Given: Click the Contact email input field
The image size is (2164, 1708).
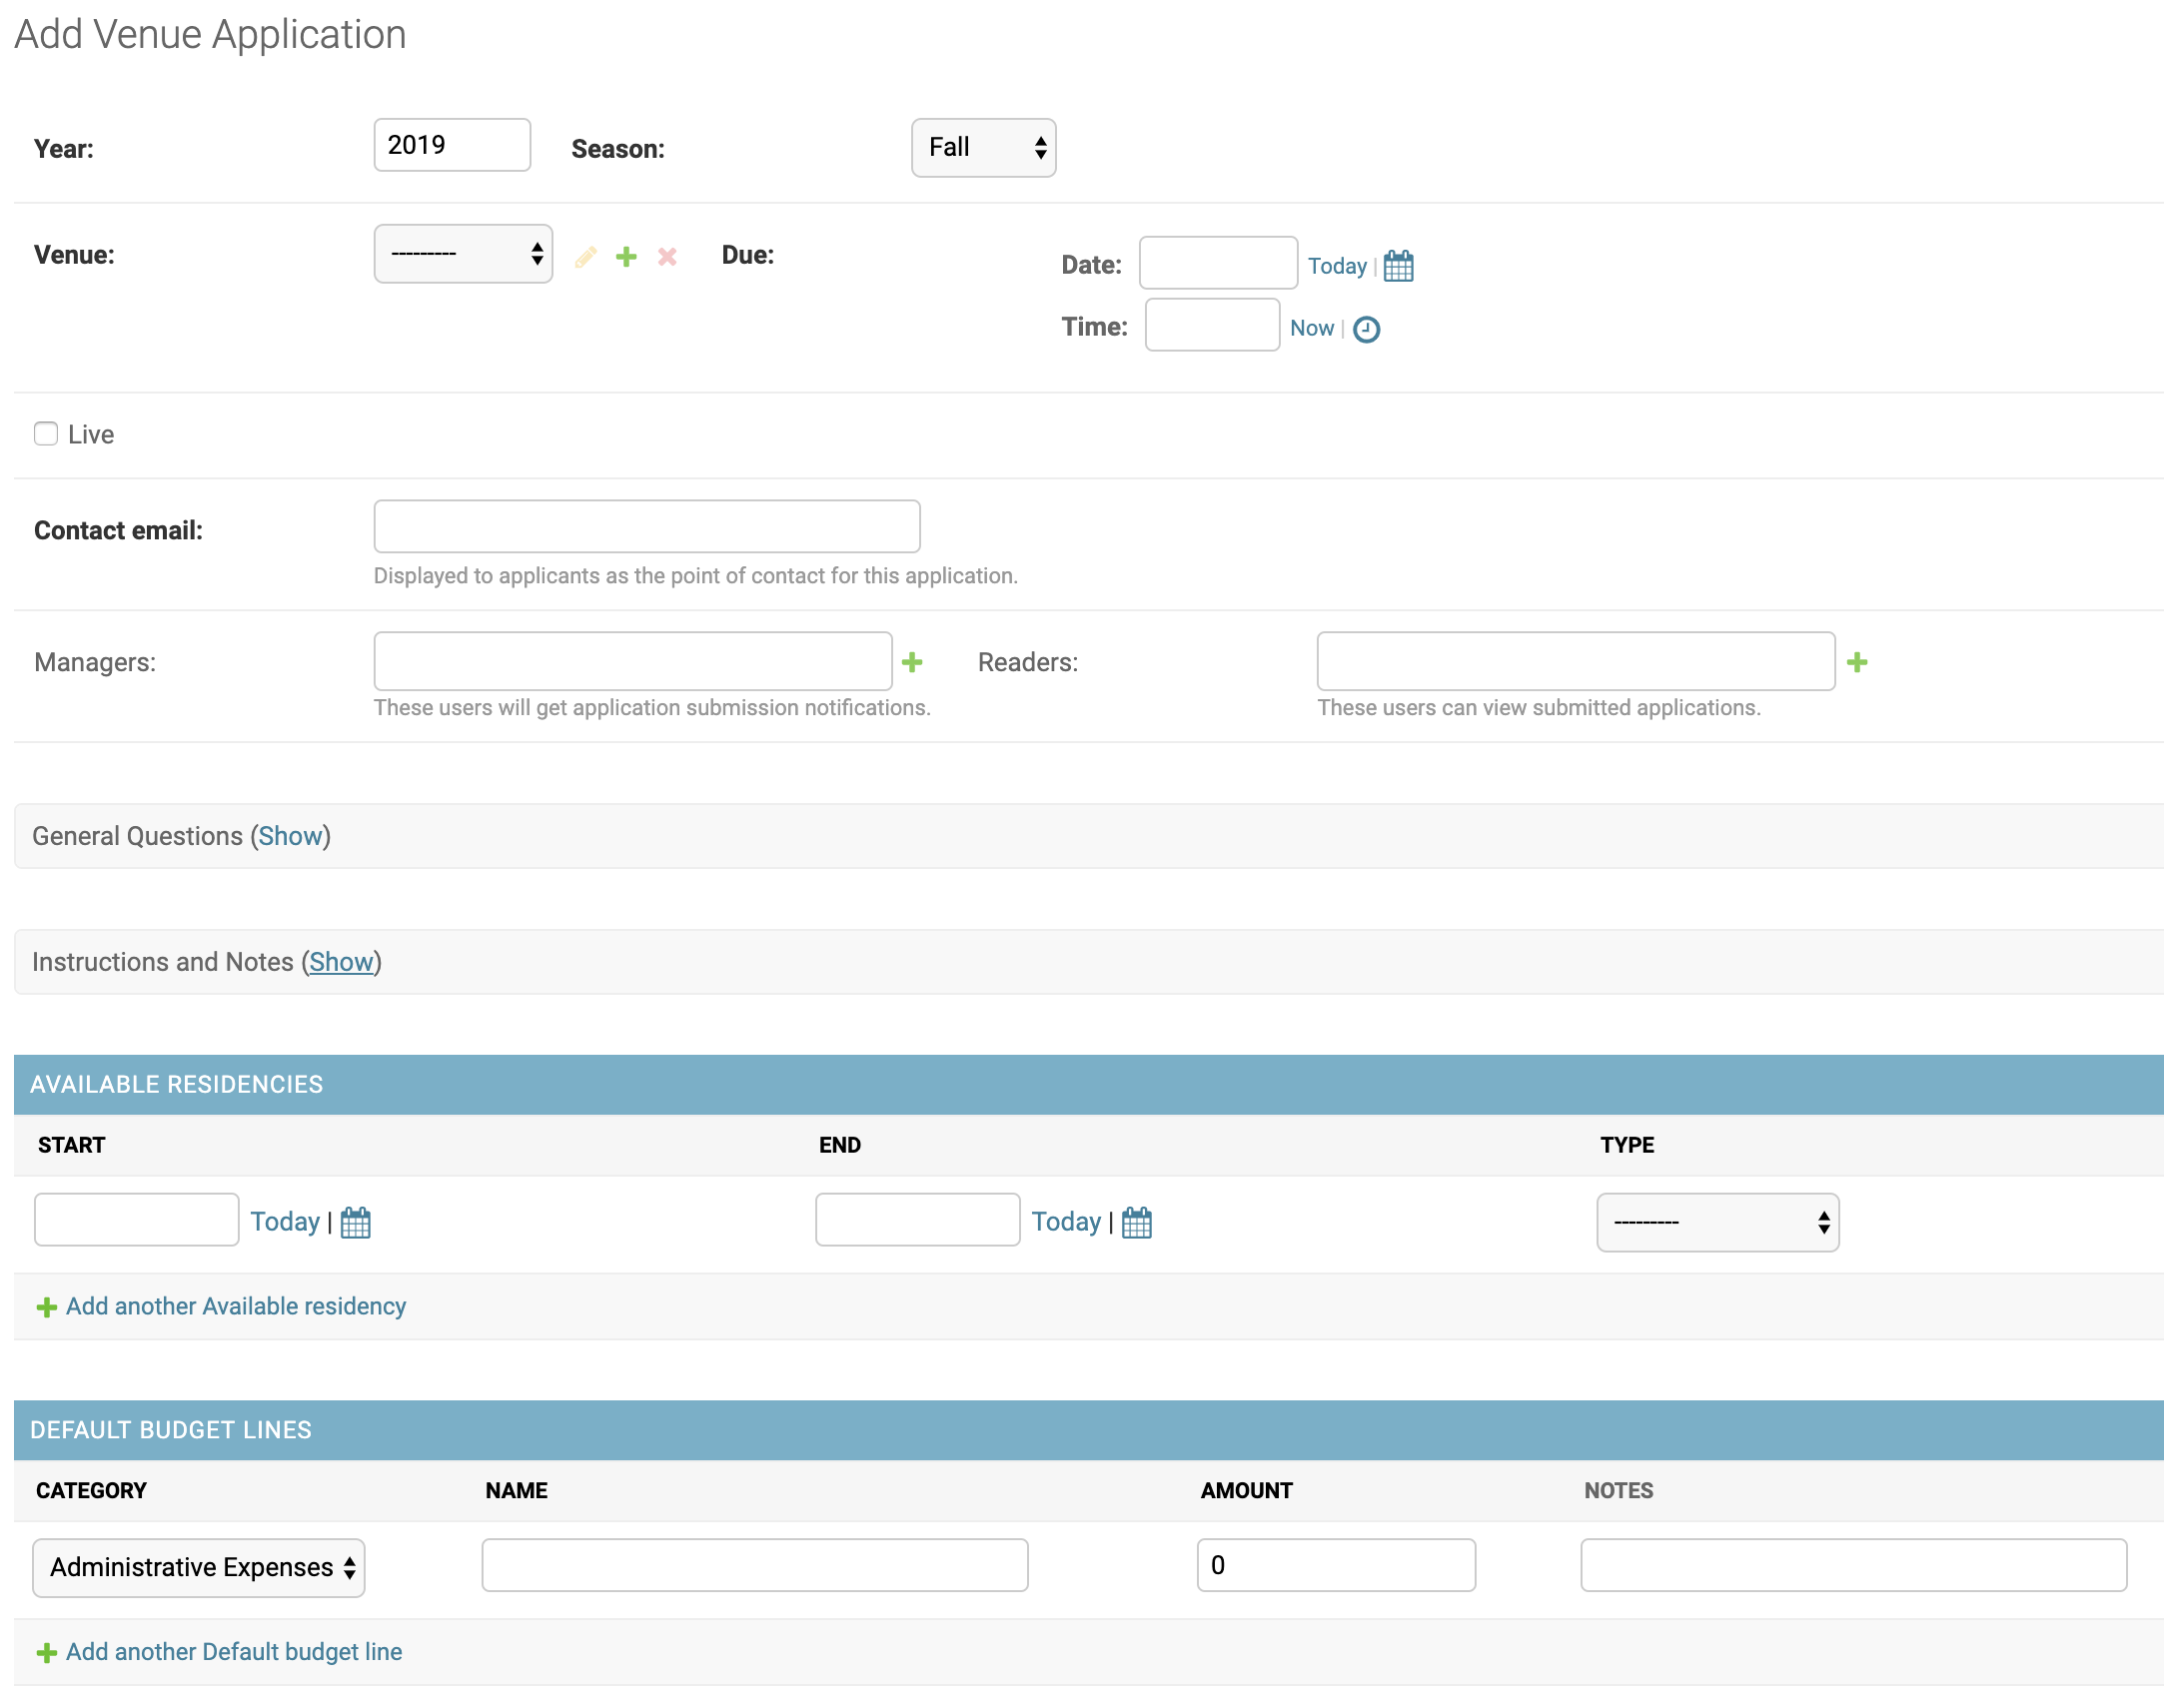Looking at the screenshot, I should 646,524.
